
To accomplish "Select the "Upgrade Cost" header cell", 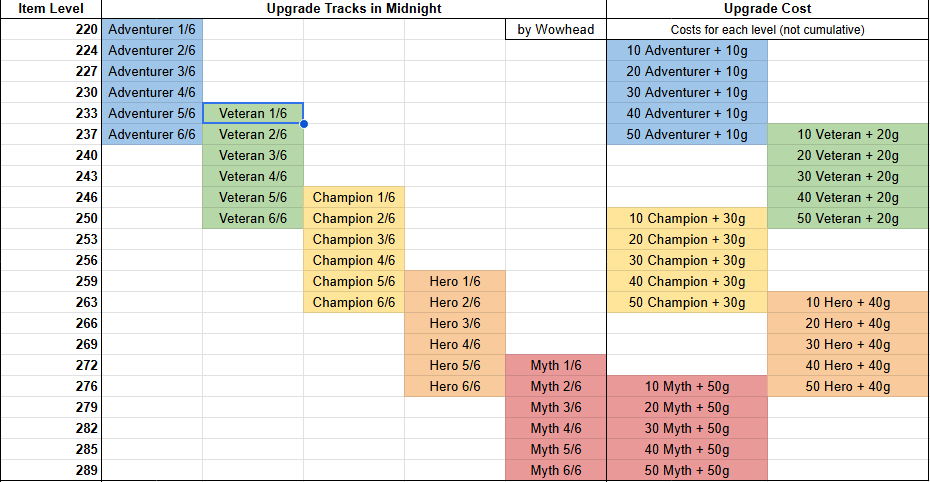I will point(767,8).
